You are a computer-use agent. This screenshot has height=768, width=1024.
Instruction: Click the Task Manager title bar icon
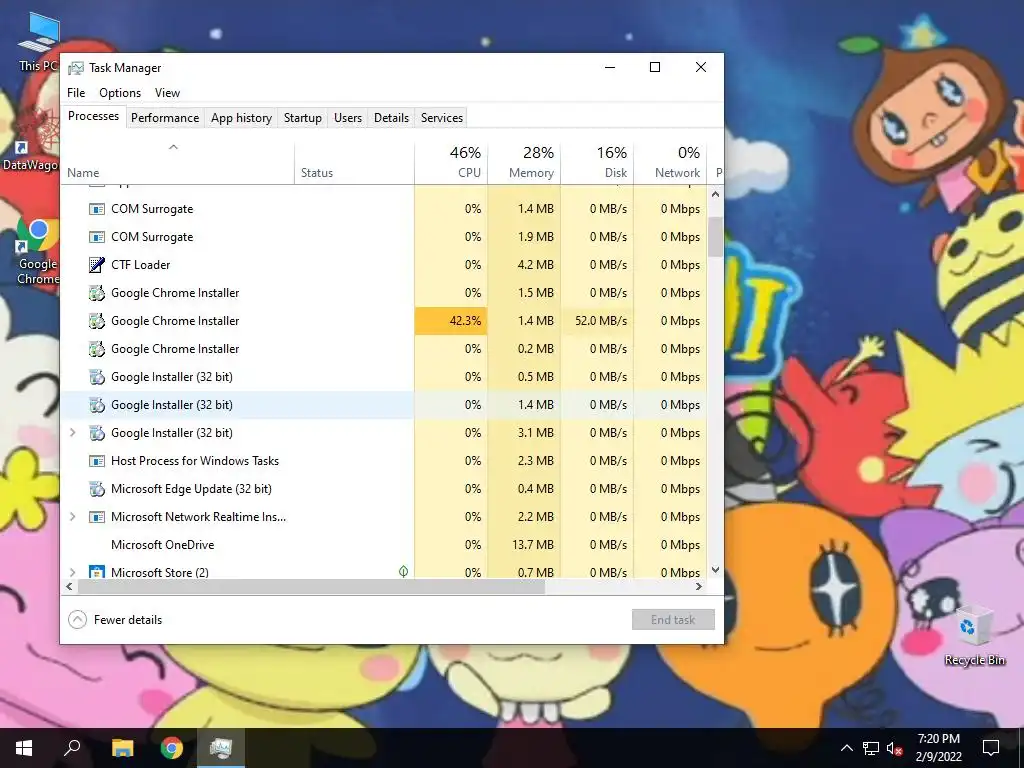click(x=76, y=68)
